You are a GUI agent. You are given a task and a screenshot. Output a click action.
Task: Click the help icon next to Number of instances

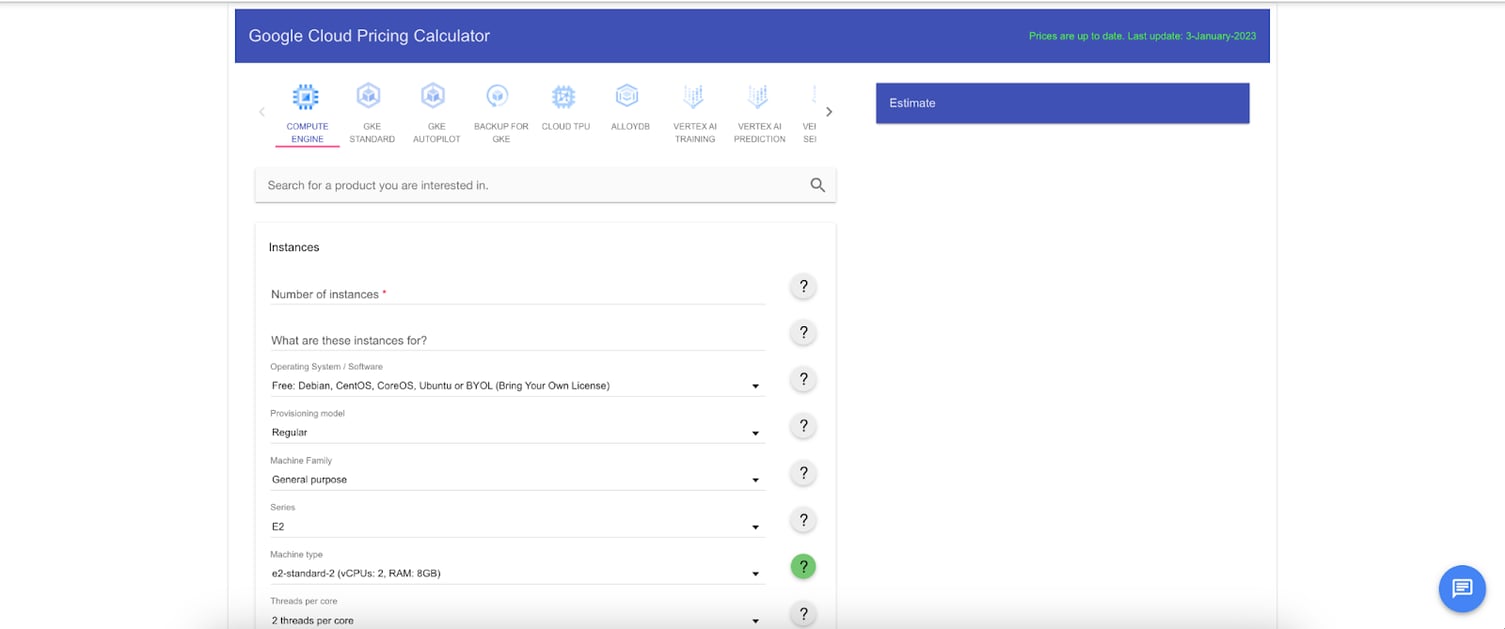802,286
